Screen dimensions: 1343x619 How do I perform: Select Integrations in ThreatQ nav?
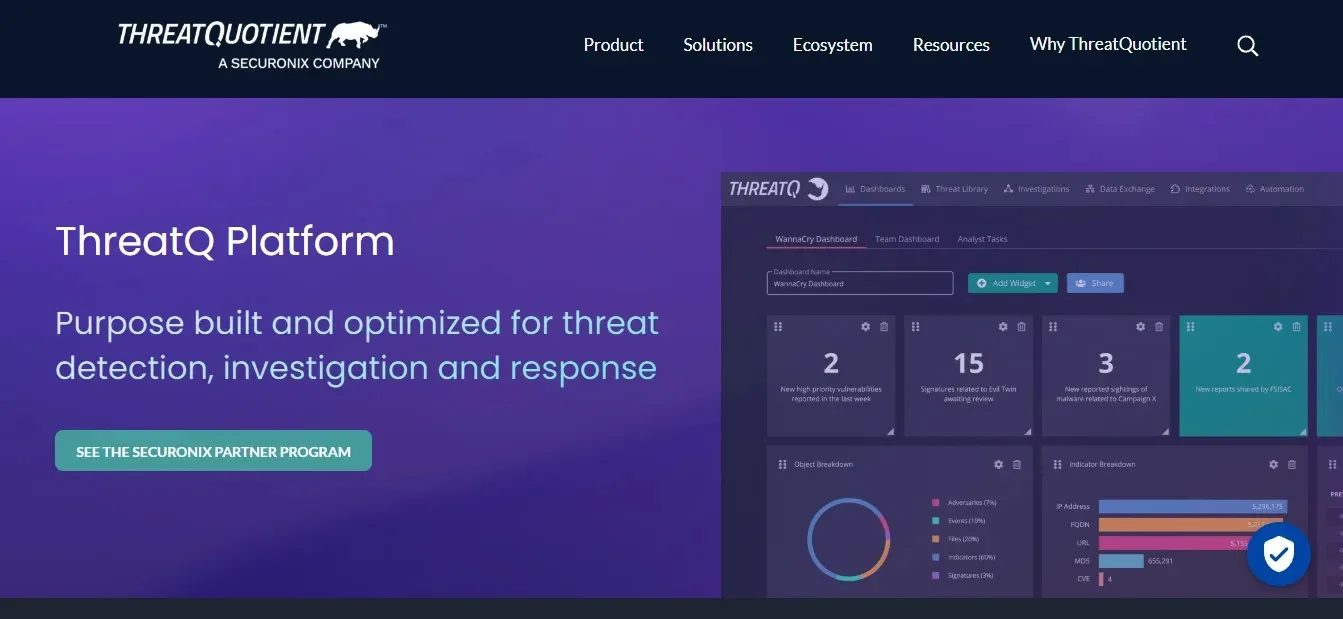click(x=1200, y=189)
